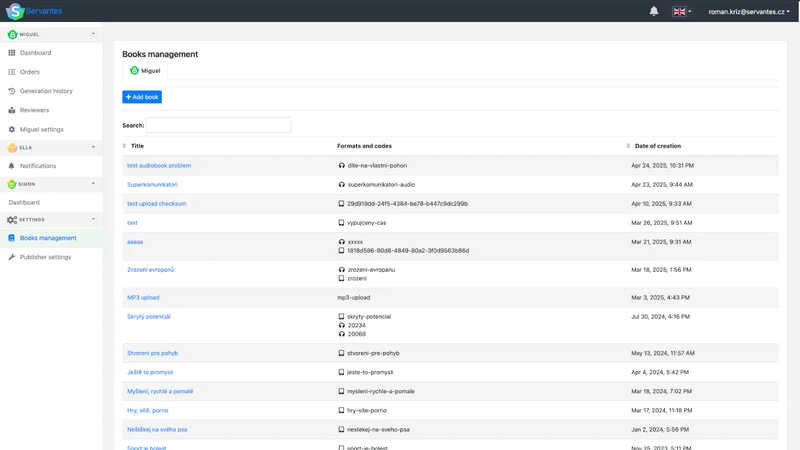This screenshot has width=800, height=450.
Task: Open the Superkomunikatori book link
Action: coord(152,185)
